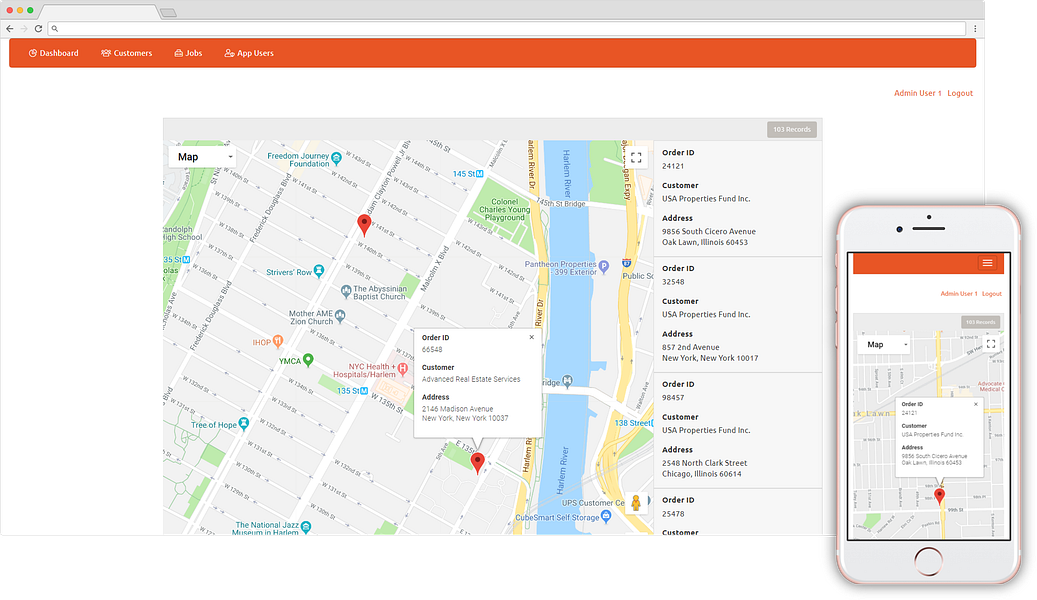Close the order 24121 popup on phone
This screenshot has width=1037, height=600.
point(975,404)
